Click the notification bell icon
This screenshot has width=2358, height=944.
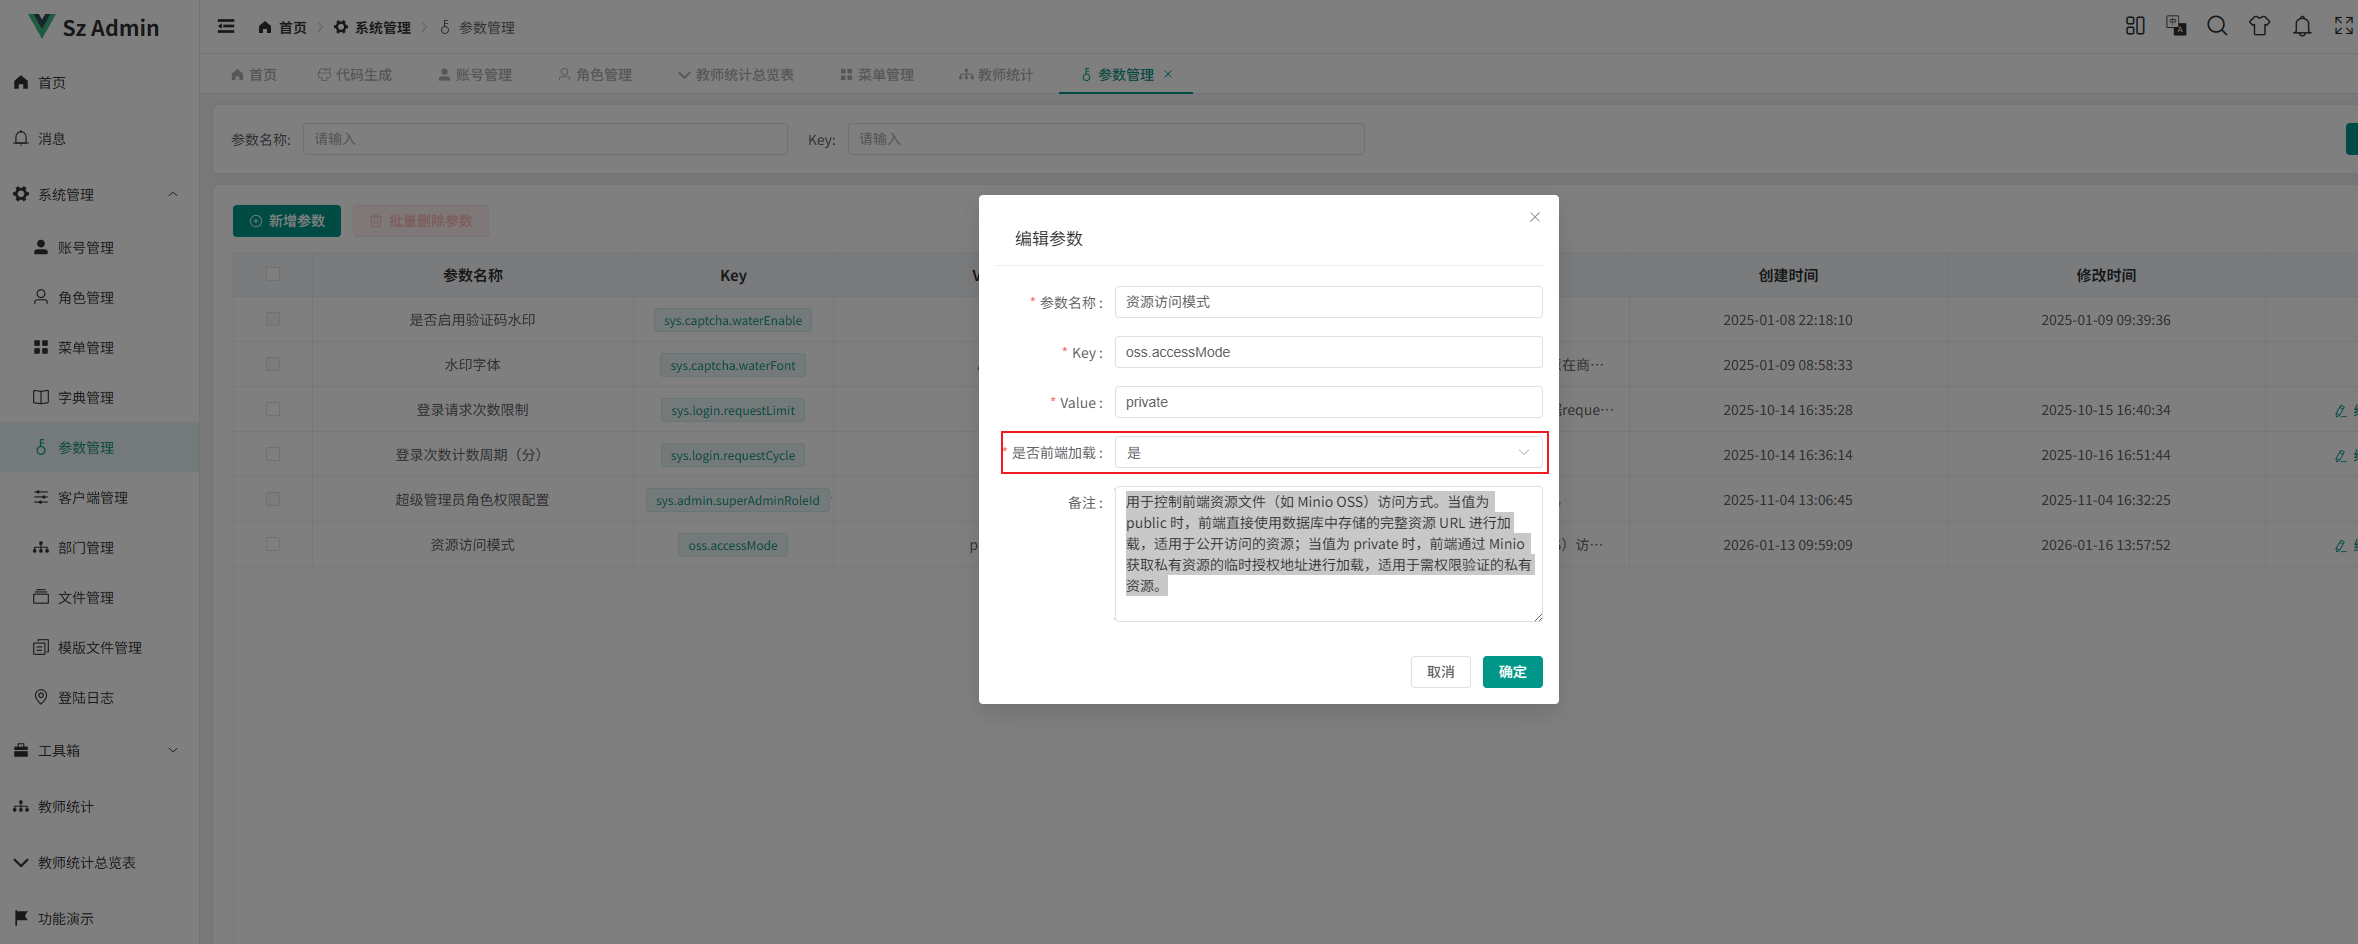(x=2302, y=26)
